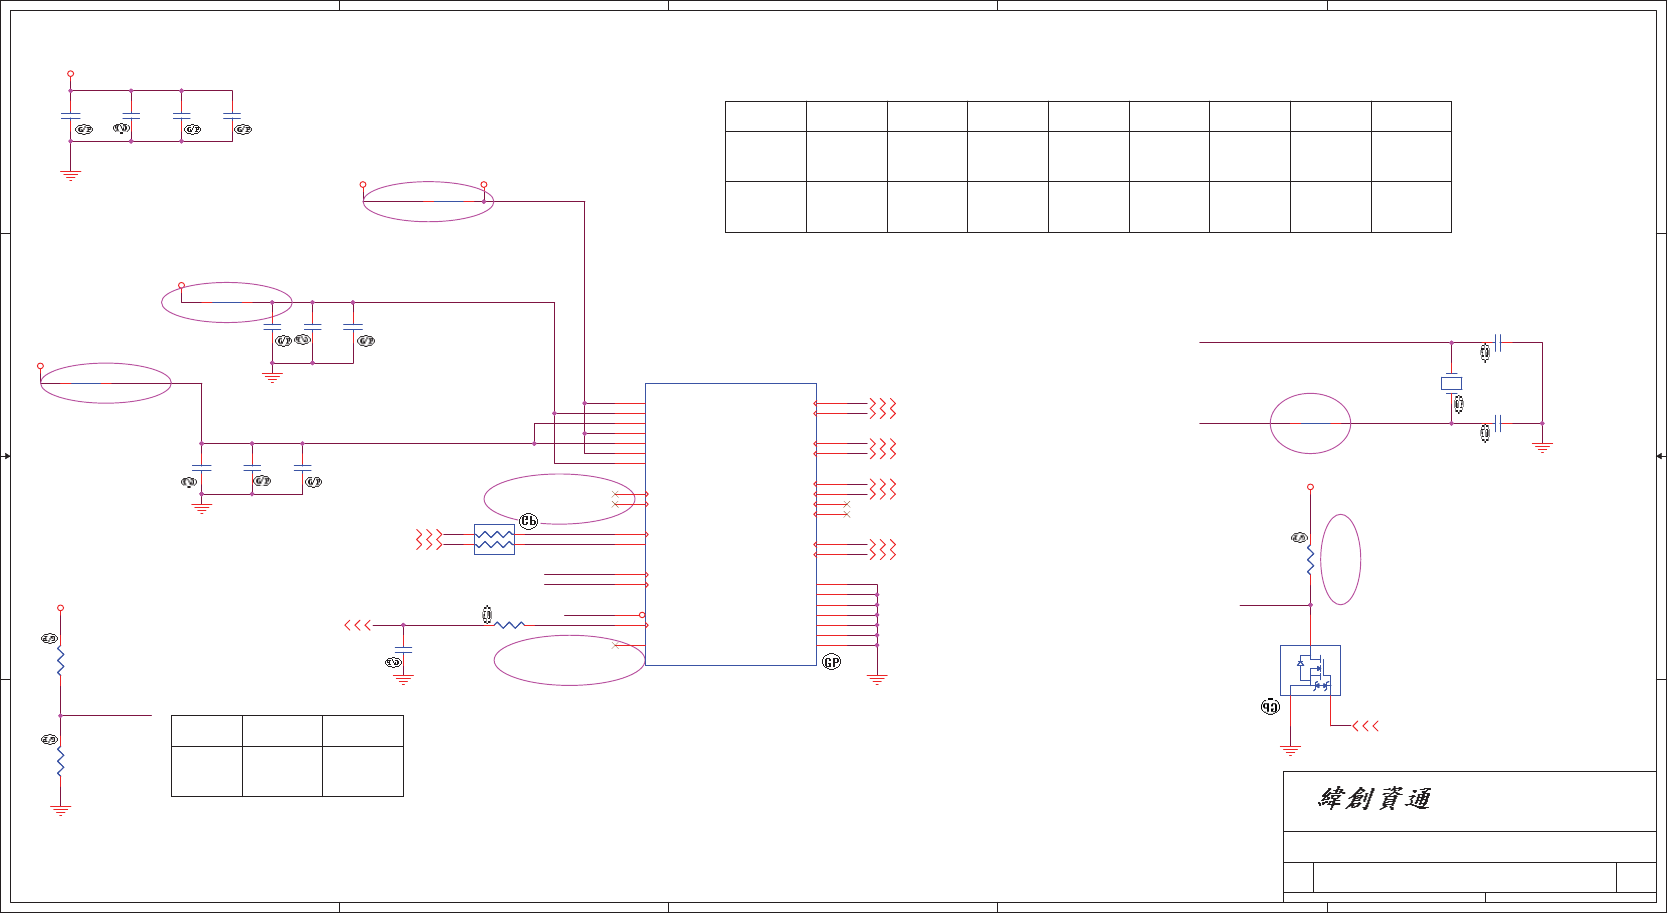
Task: Select the MOSFET transistor symbol
Action: [1310, 670]
